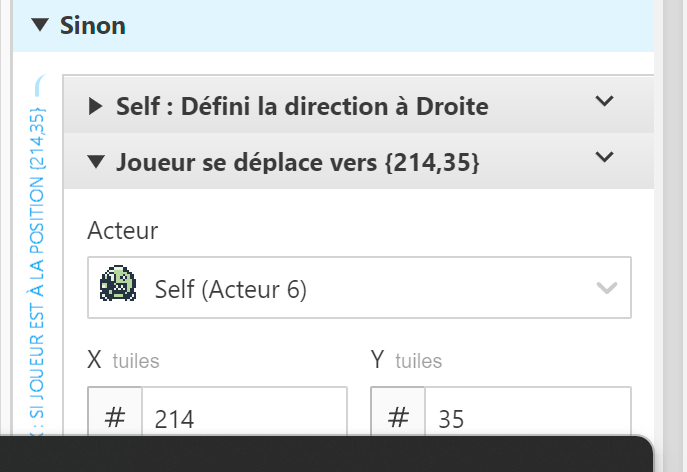Select the Joueur se déplace vers {214,35} title
This screenshot has width=687, height=472.
pos(297,161)
